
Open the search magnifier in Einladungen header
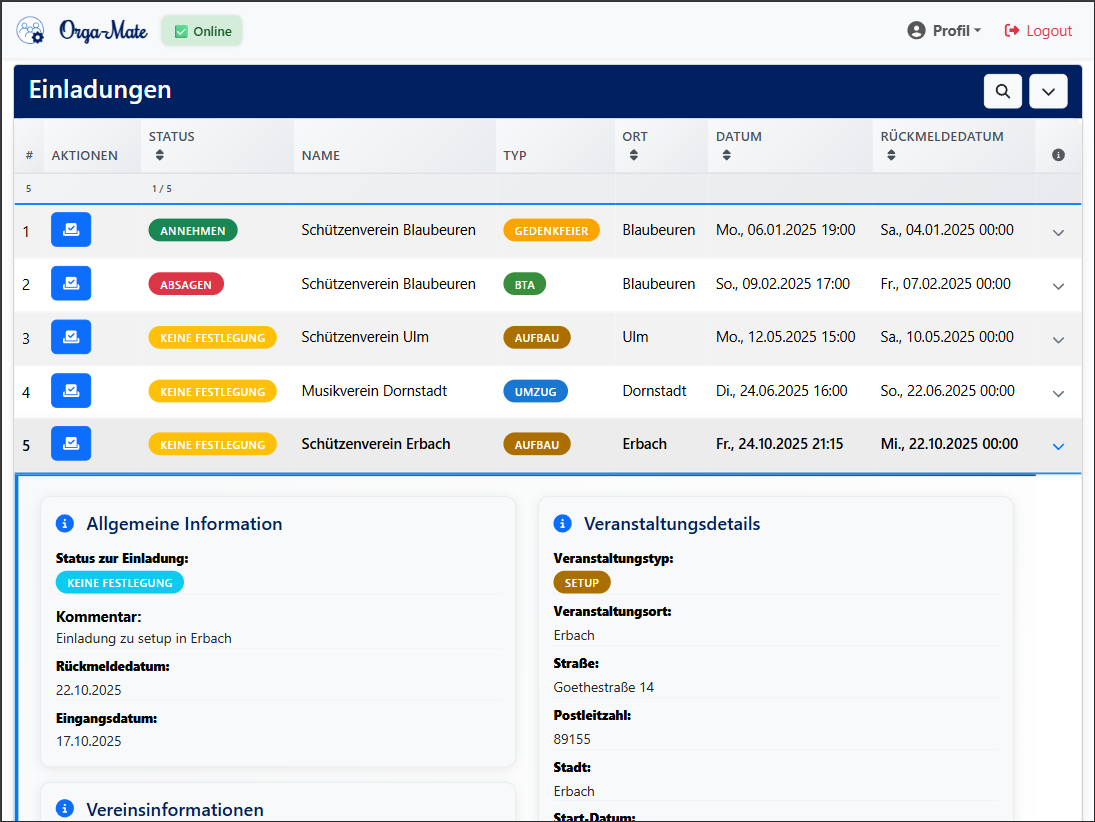(1002, 91)
